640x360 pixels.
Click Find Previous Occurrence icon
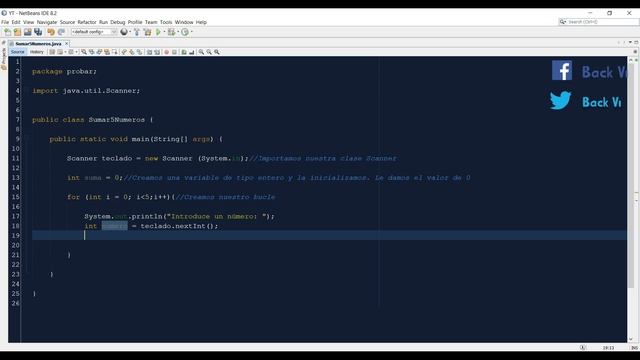point(91,52)
